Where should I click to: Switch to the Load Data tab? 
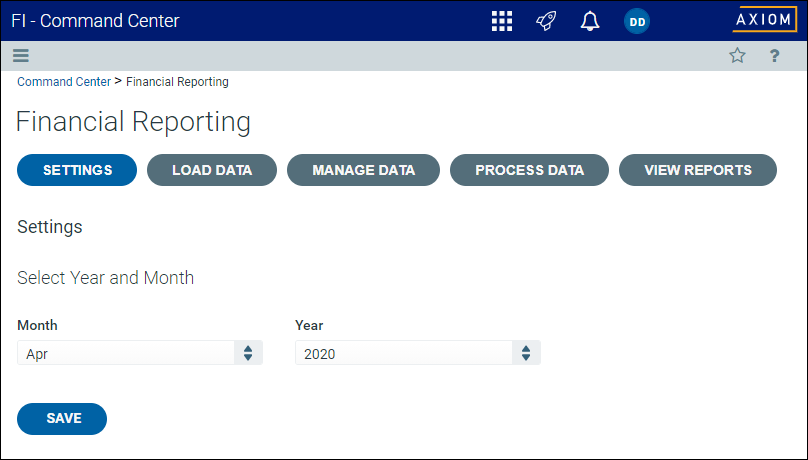click(x=212, y=170)
